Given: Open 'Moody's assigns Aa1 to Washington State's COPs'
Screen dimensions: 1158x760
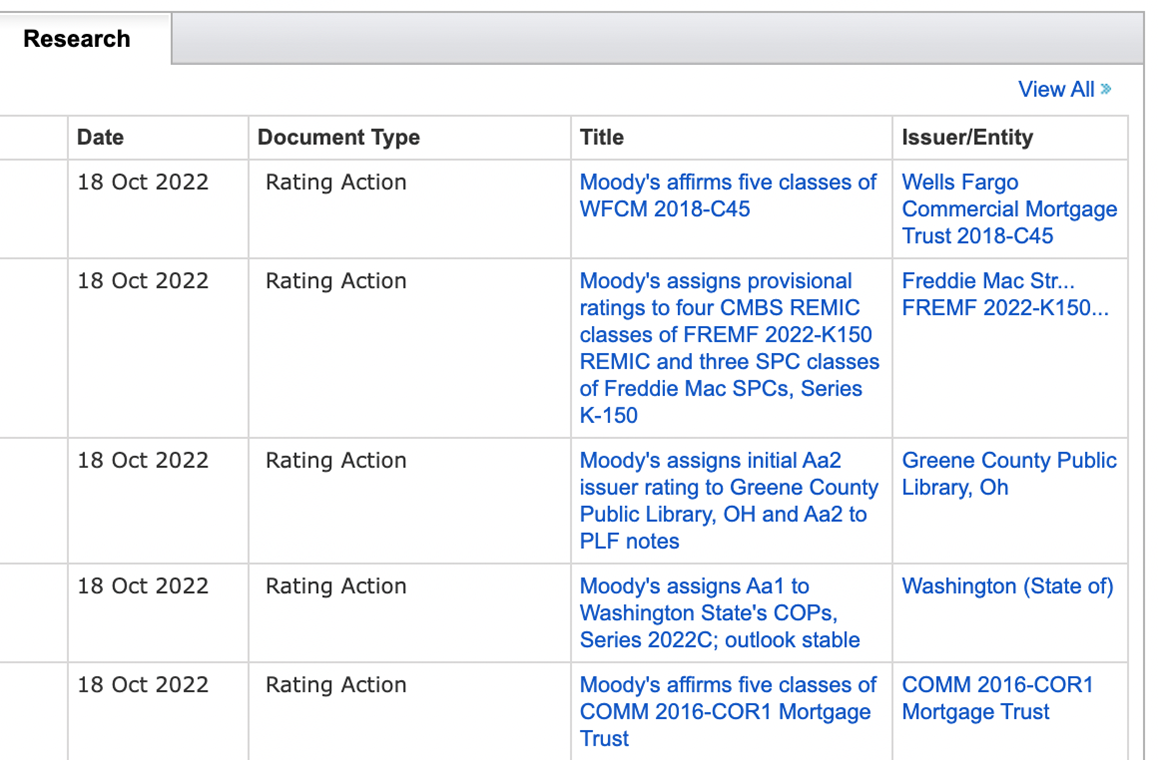Looking at the screenshot, I should click(719, 613).
